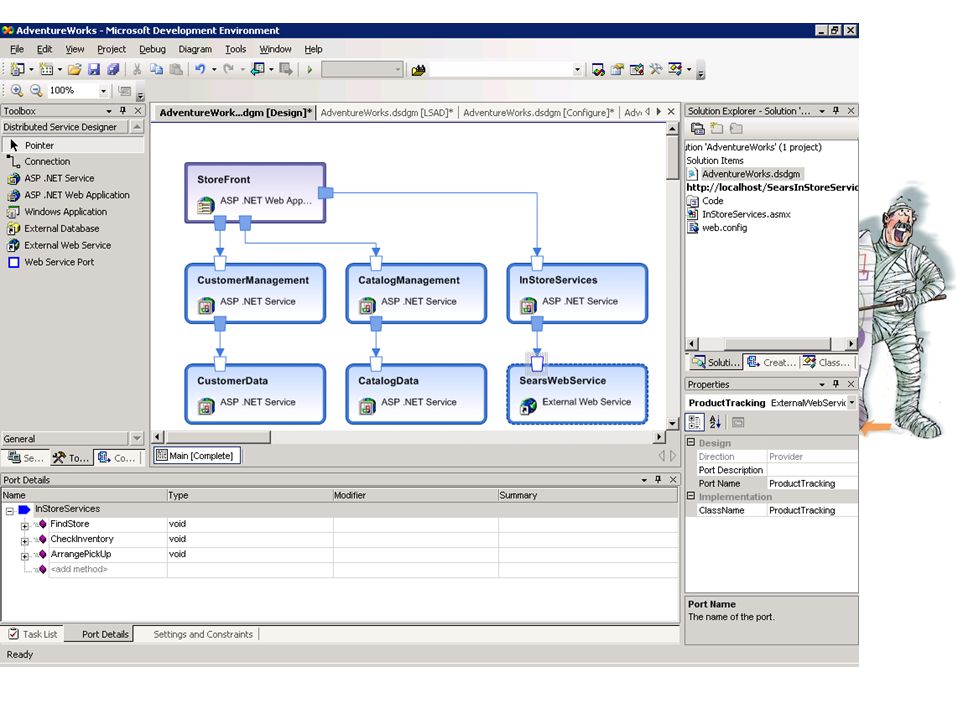
Task: Click the diagram's vertical scrollbar up arrow
Action: (672, 129)
